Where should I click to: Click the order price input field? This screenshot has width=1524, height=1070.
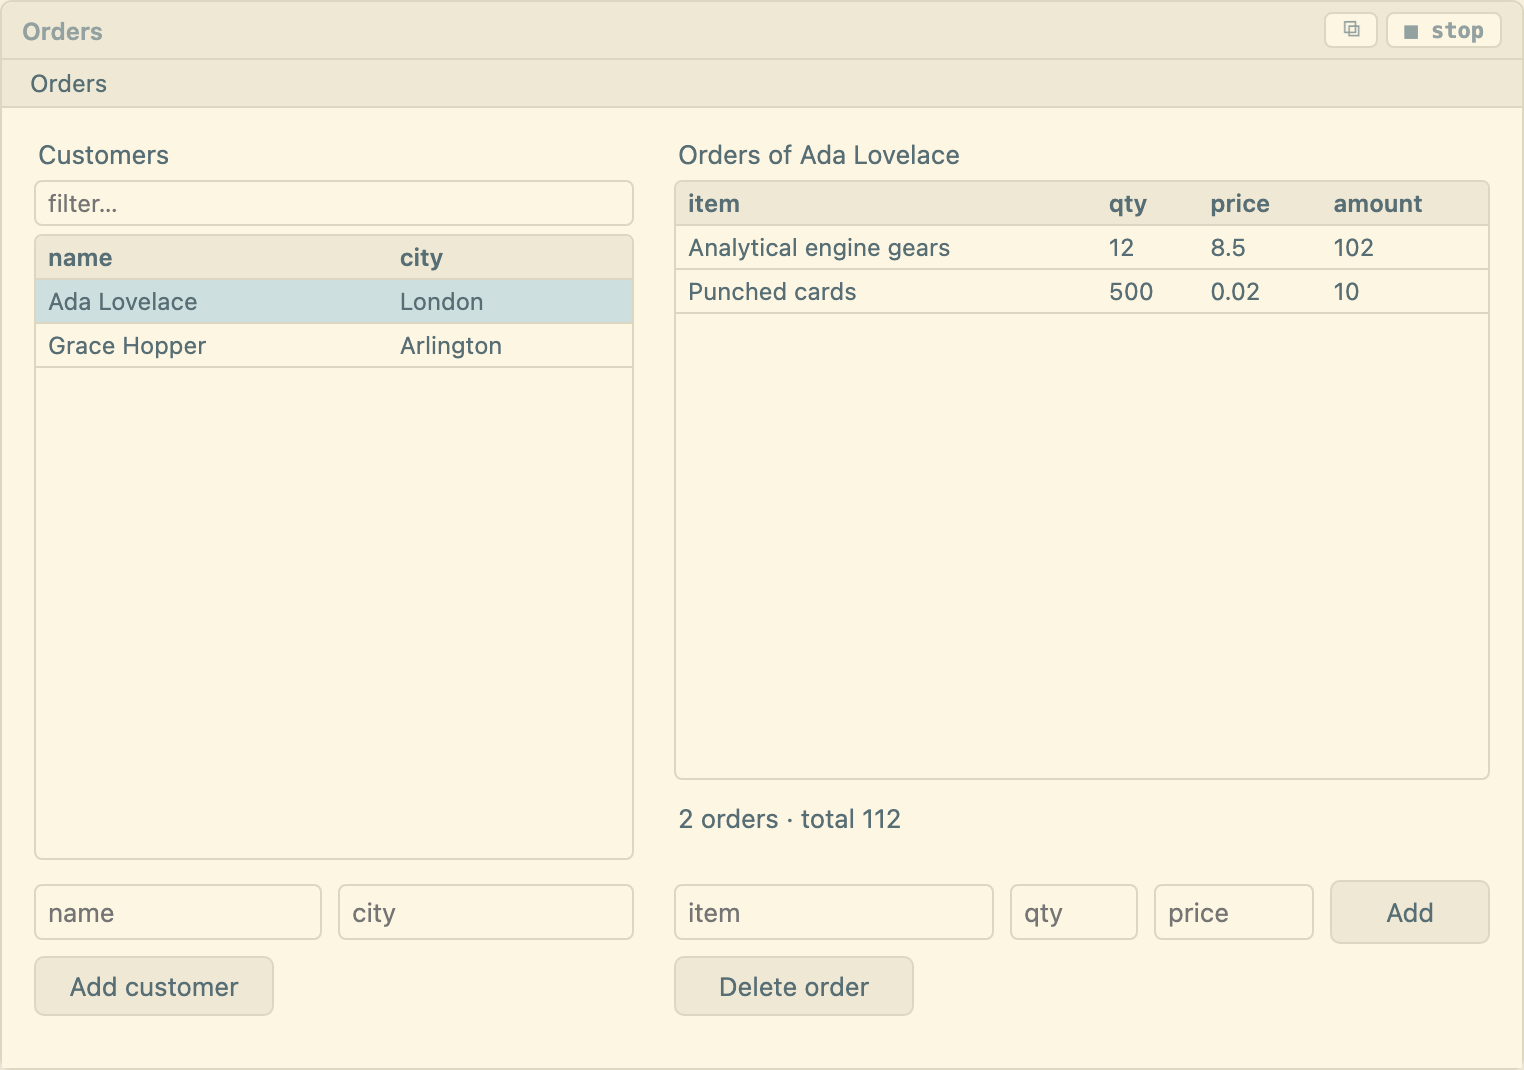coord(1234,912)
